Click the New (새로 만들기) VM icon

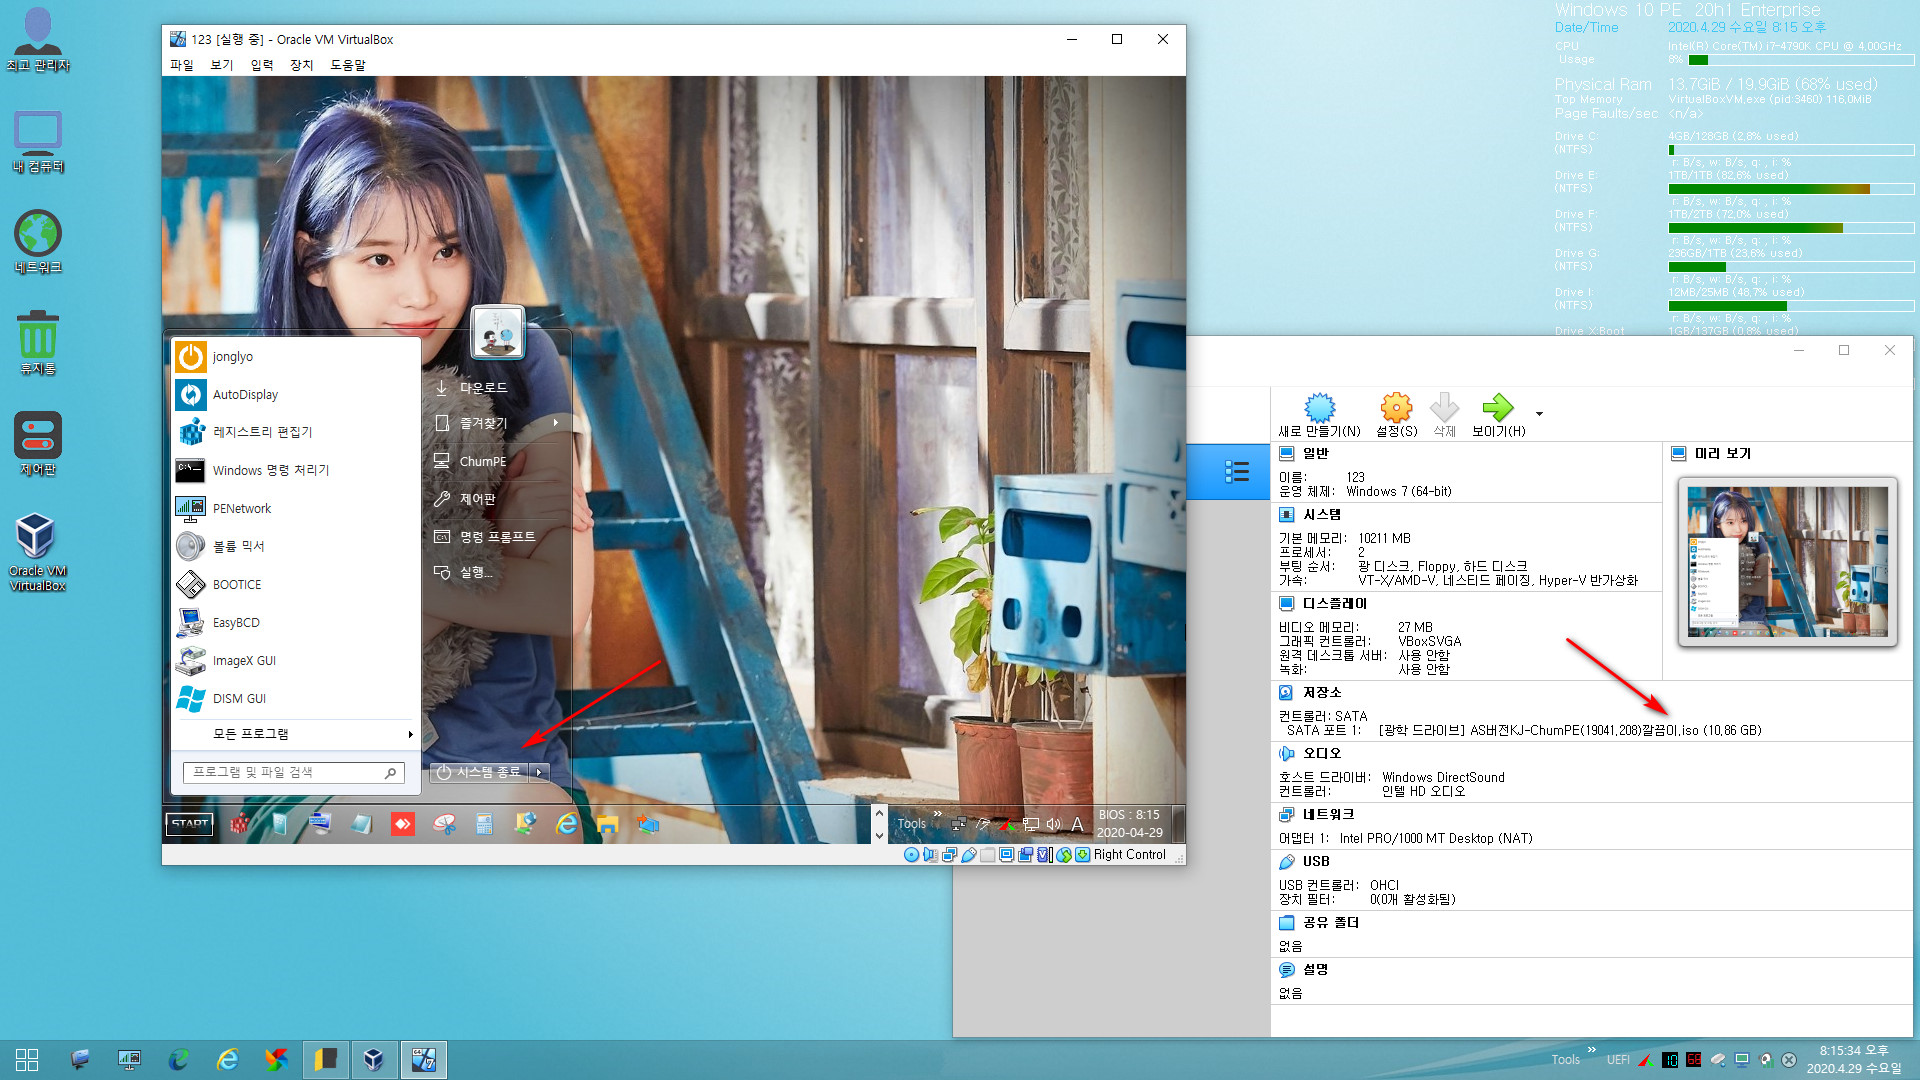pos(1319,408)
